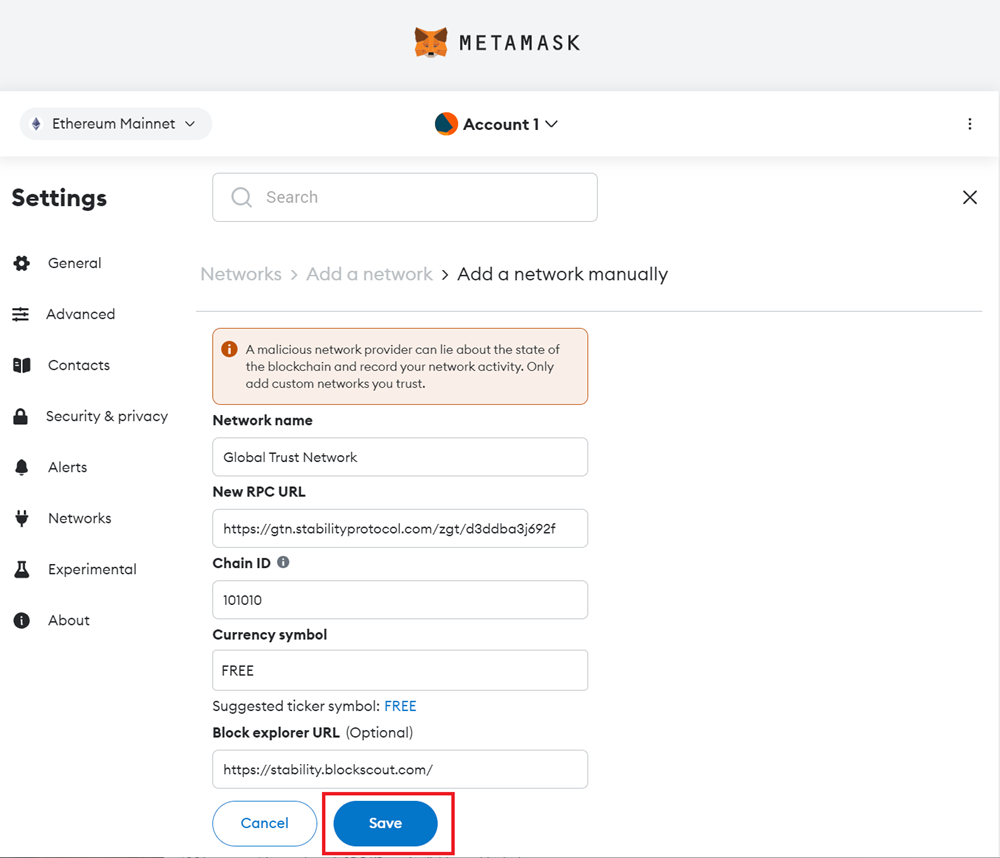
Task: Open Alerts via the bell icon
Action: (x=22, y=467)
